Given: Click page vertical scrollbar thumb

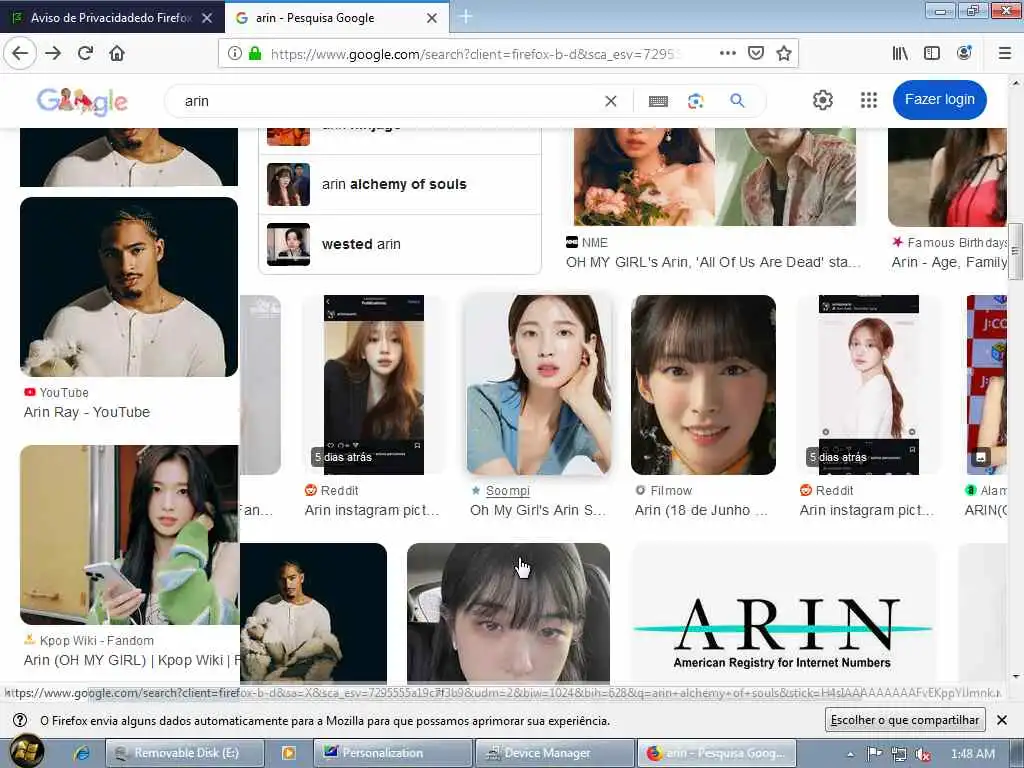Looking at the screenshot, I should point(1015,251).
